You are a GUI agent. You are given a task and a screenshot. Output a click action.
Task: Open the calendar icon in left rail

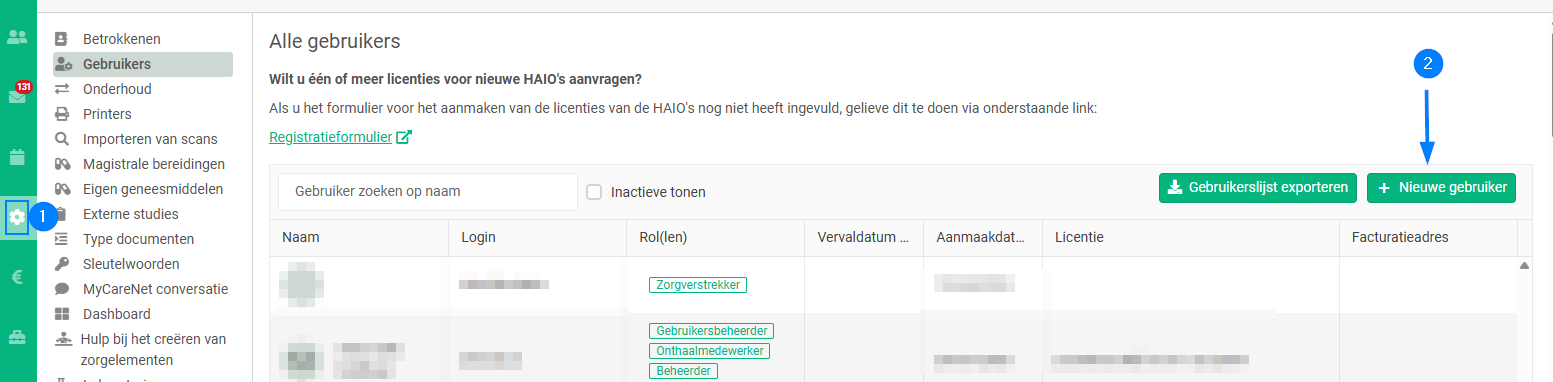[18, 157]
